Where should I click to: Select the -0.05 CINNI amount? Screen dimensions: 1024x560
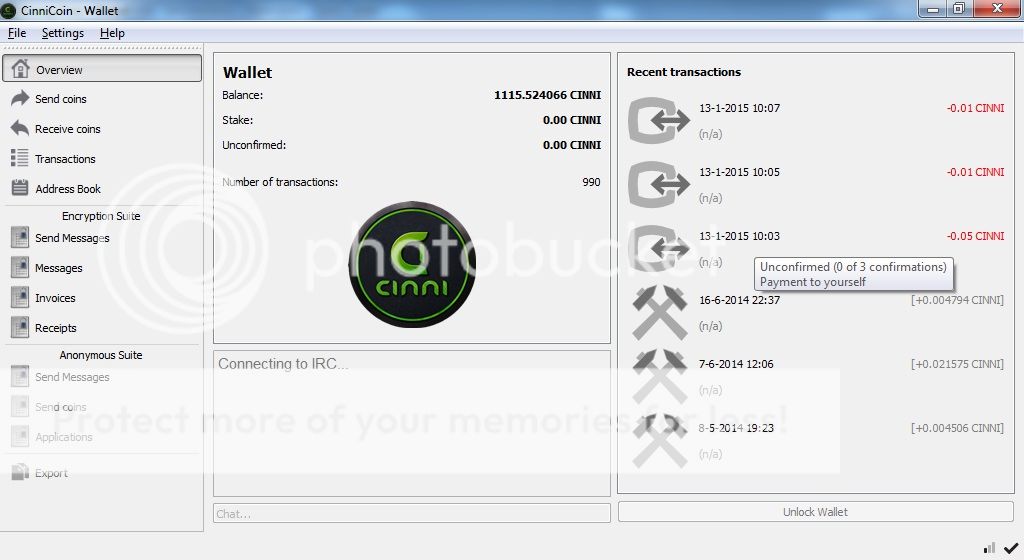(x=975, y=236)
